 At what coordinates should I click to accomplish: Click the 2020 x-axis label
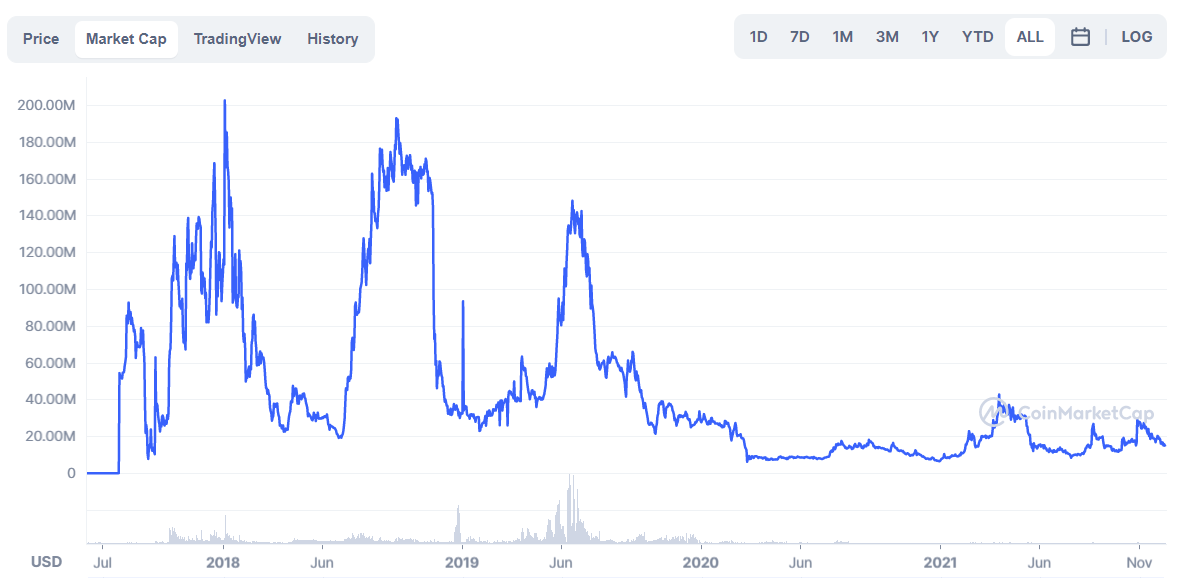pyautogui.click(x=701, y=563)
